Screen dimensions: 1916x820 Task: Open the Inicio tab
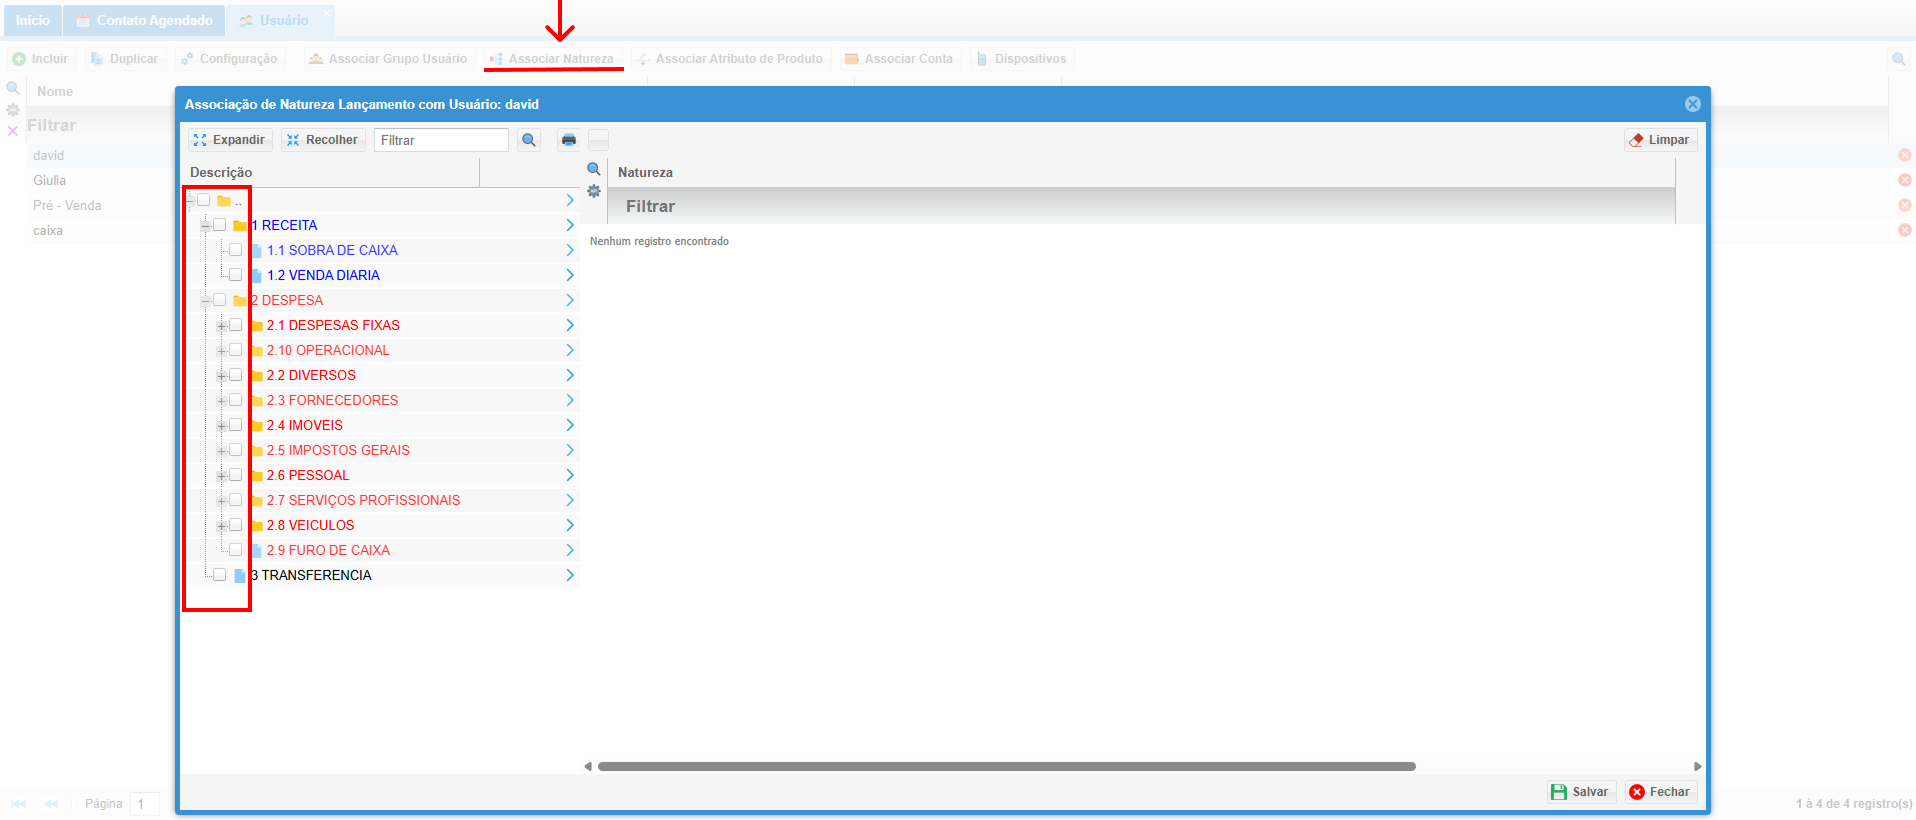[32, 20]
